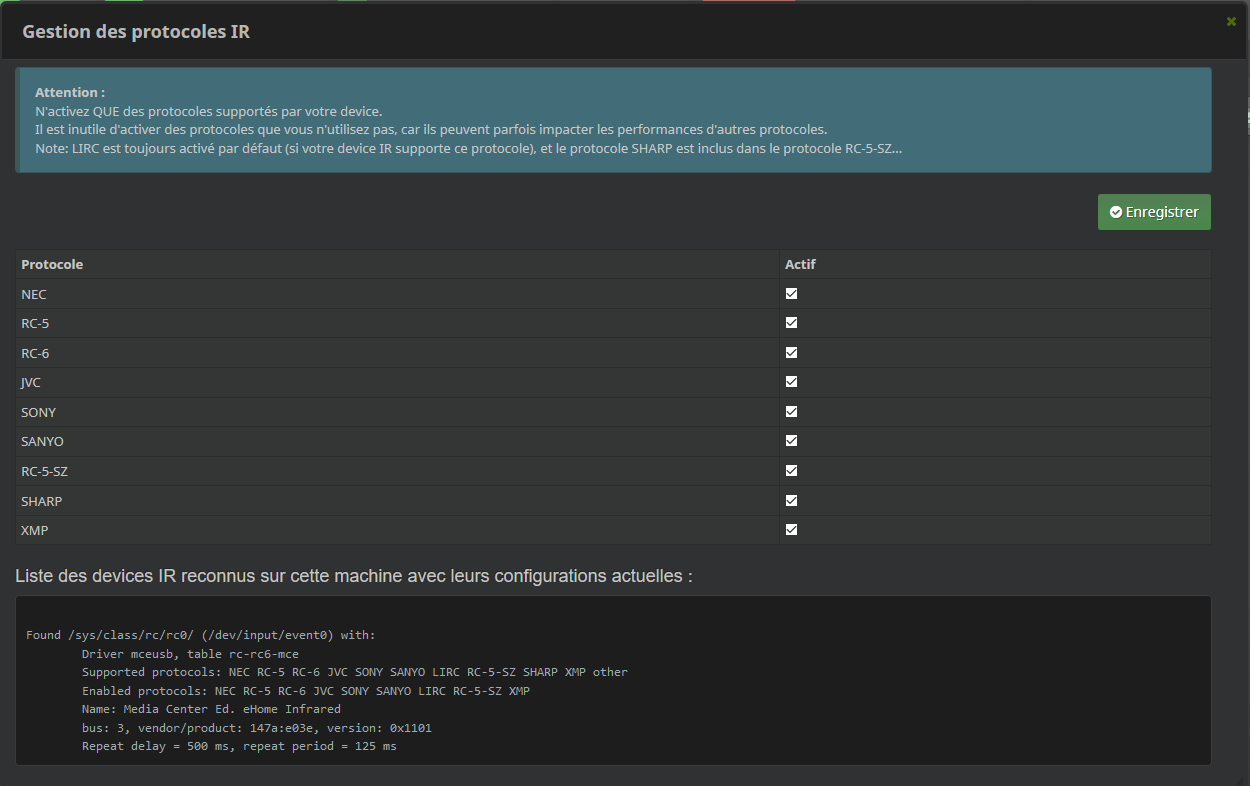The image size is (1250, 786).
Task: Select the NEC protocol name cell
Action: 34,295
